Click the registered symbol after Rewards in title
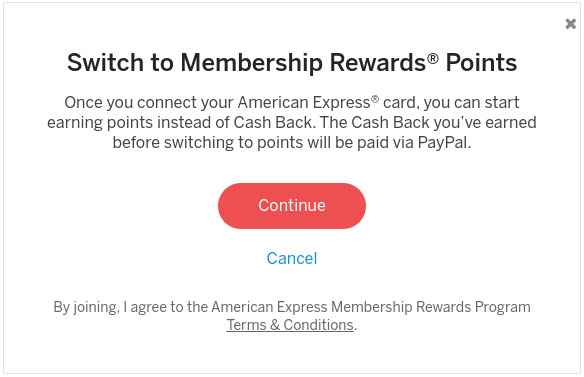The image size is (584, 377). (432, 58)
